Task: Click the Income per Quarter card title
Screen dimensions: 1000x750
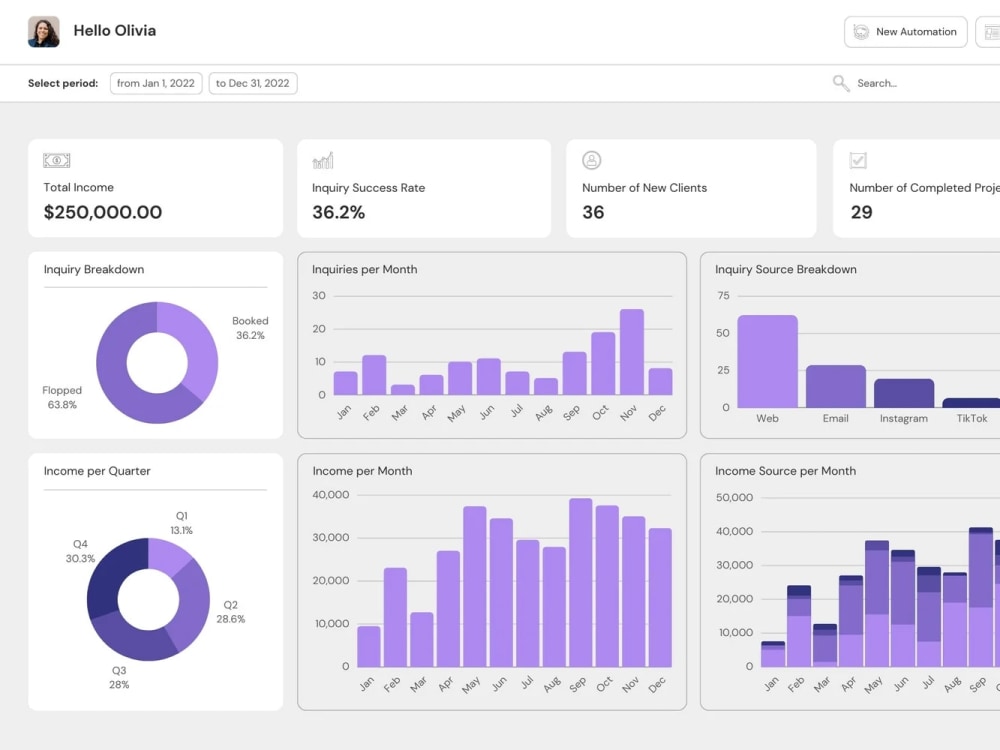Action: click(97, 471)
